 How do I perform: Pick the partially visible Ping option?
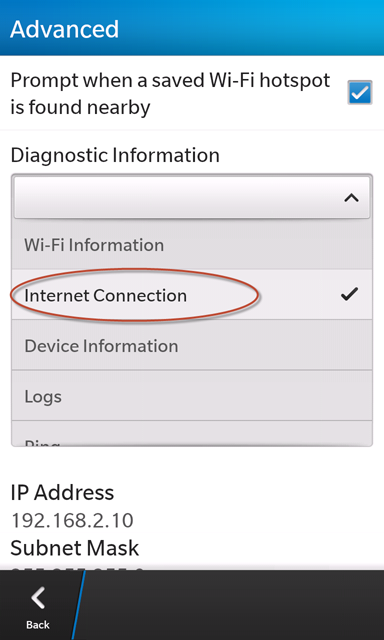click(x=192, y=433)
